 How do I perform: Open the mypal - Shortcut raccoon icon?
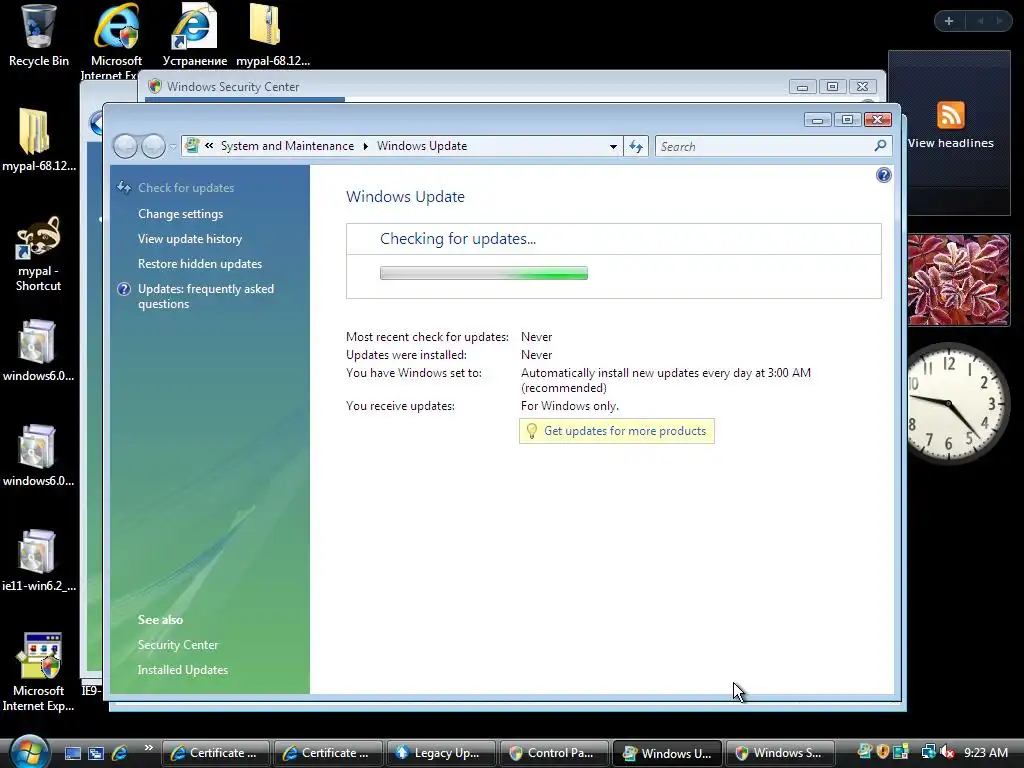pos(39,253)
